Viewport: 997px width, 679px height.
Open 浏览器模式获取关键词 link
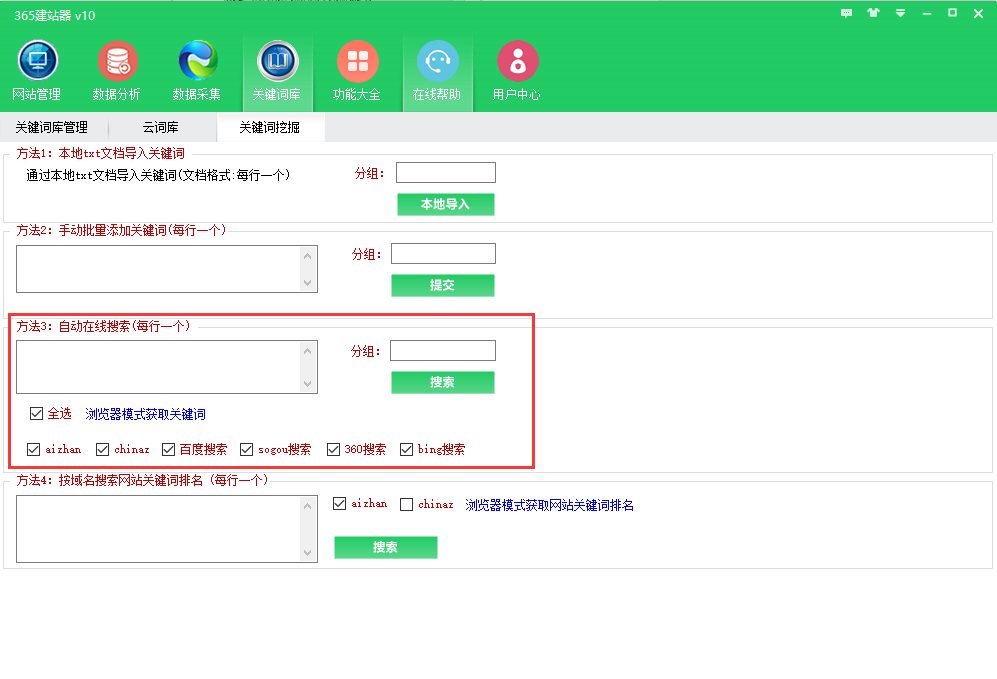(x=146, y=415)
